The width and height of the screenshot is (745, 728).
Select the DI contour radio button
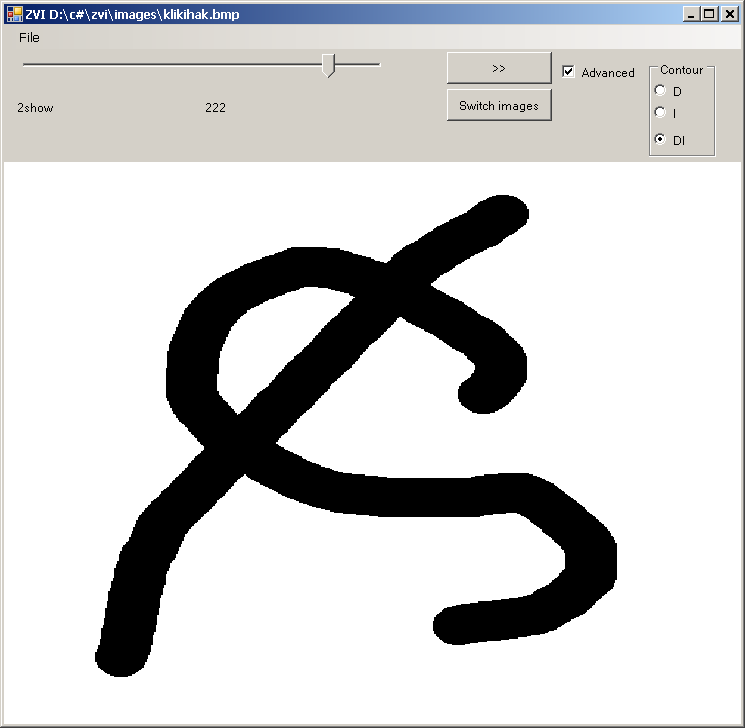[x=660, y=139]
